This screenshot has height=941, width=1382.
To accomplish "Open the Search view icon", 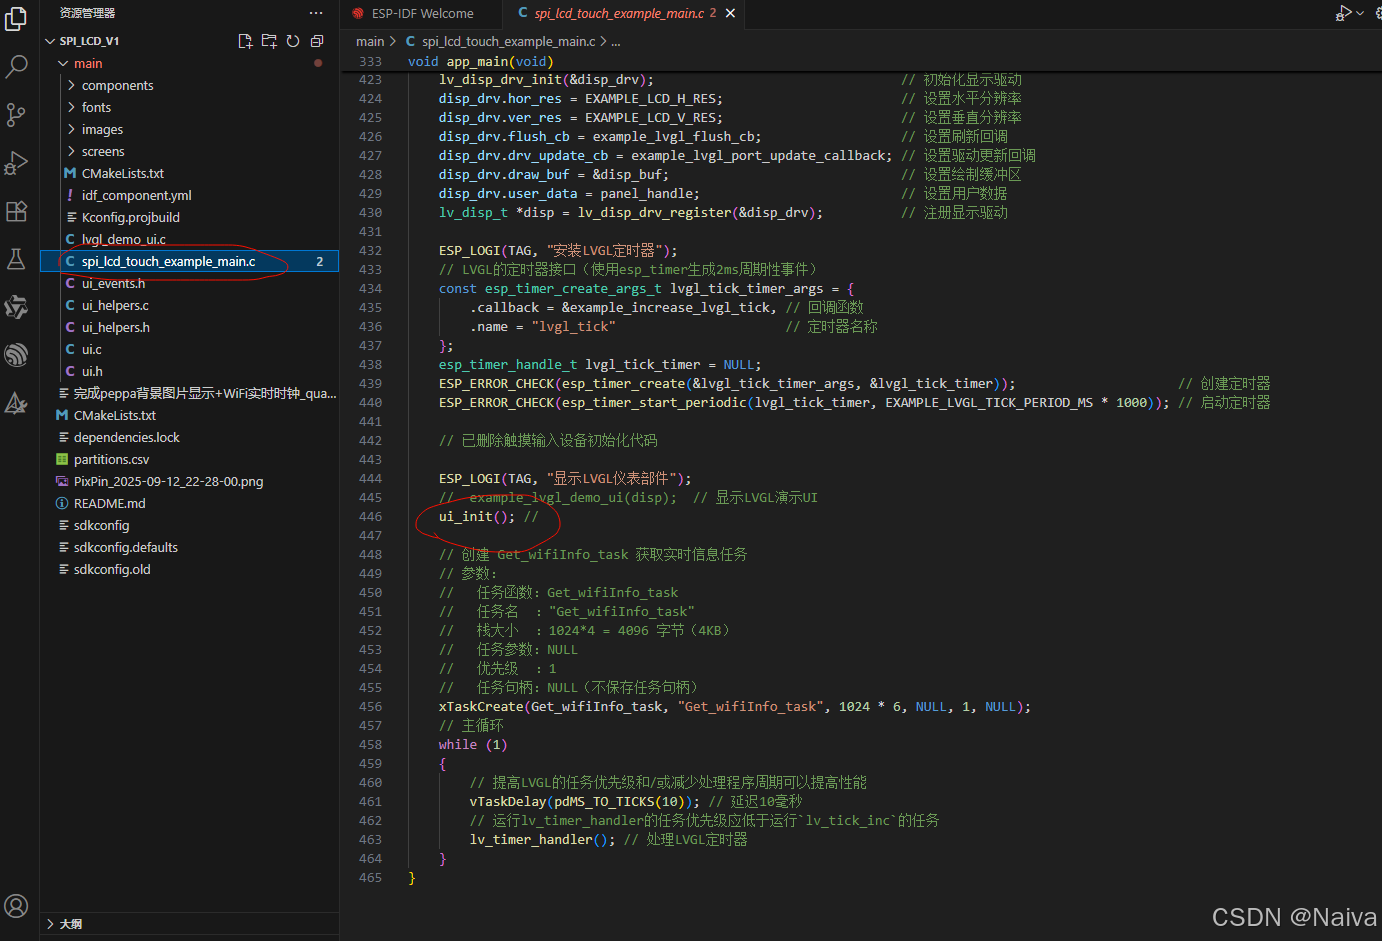I will pos(16,67).
